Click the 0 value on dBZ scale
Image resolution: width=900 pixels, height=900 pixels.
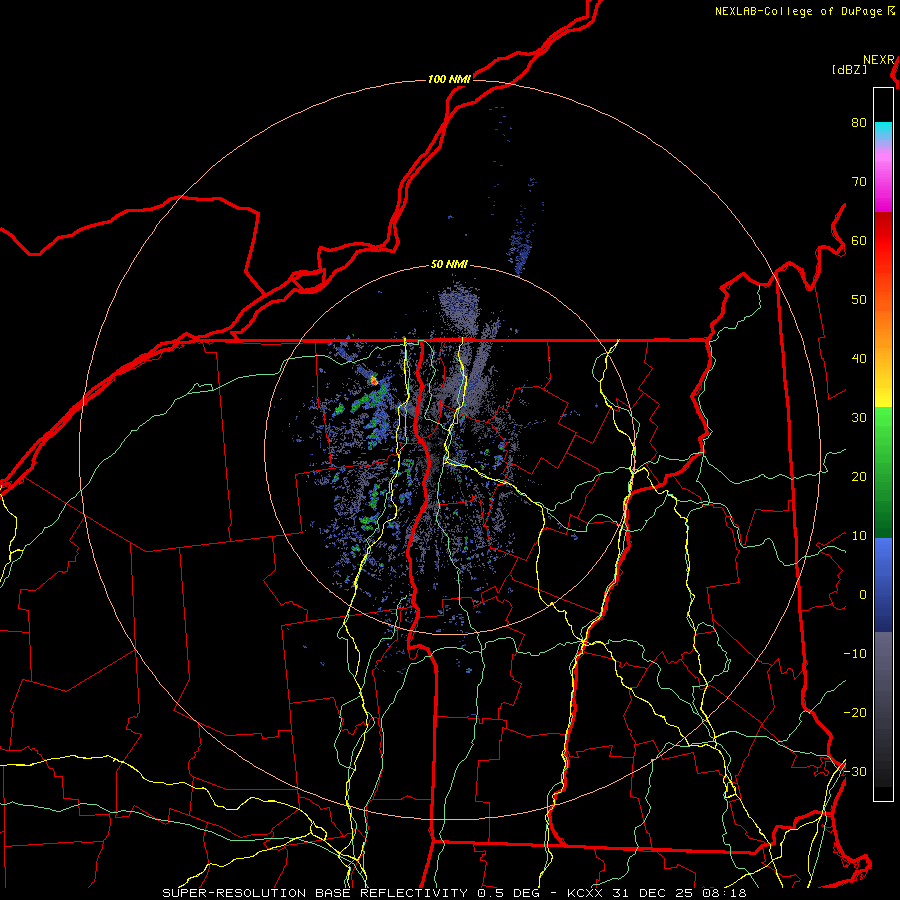coord(863,595)
